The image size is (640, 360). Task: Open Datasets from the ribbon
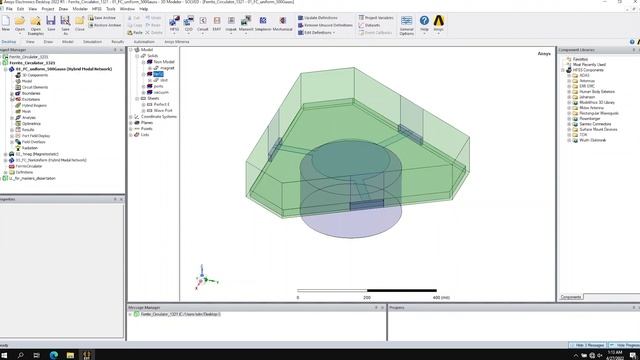[x=369, y=25]
